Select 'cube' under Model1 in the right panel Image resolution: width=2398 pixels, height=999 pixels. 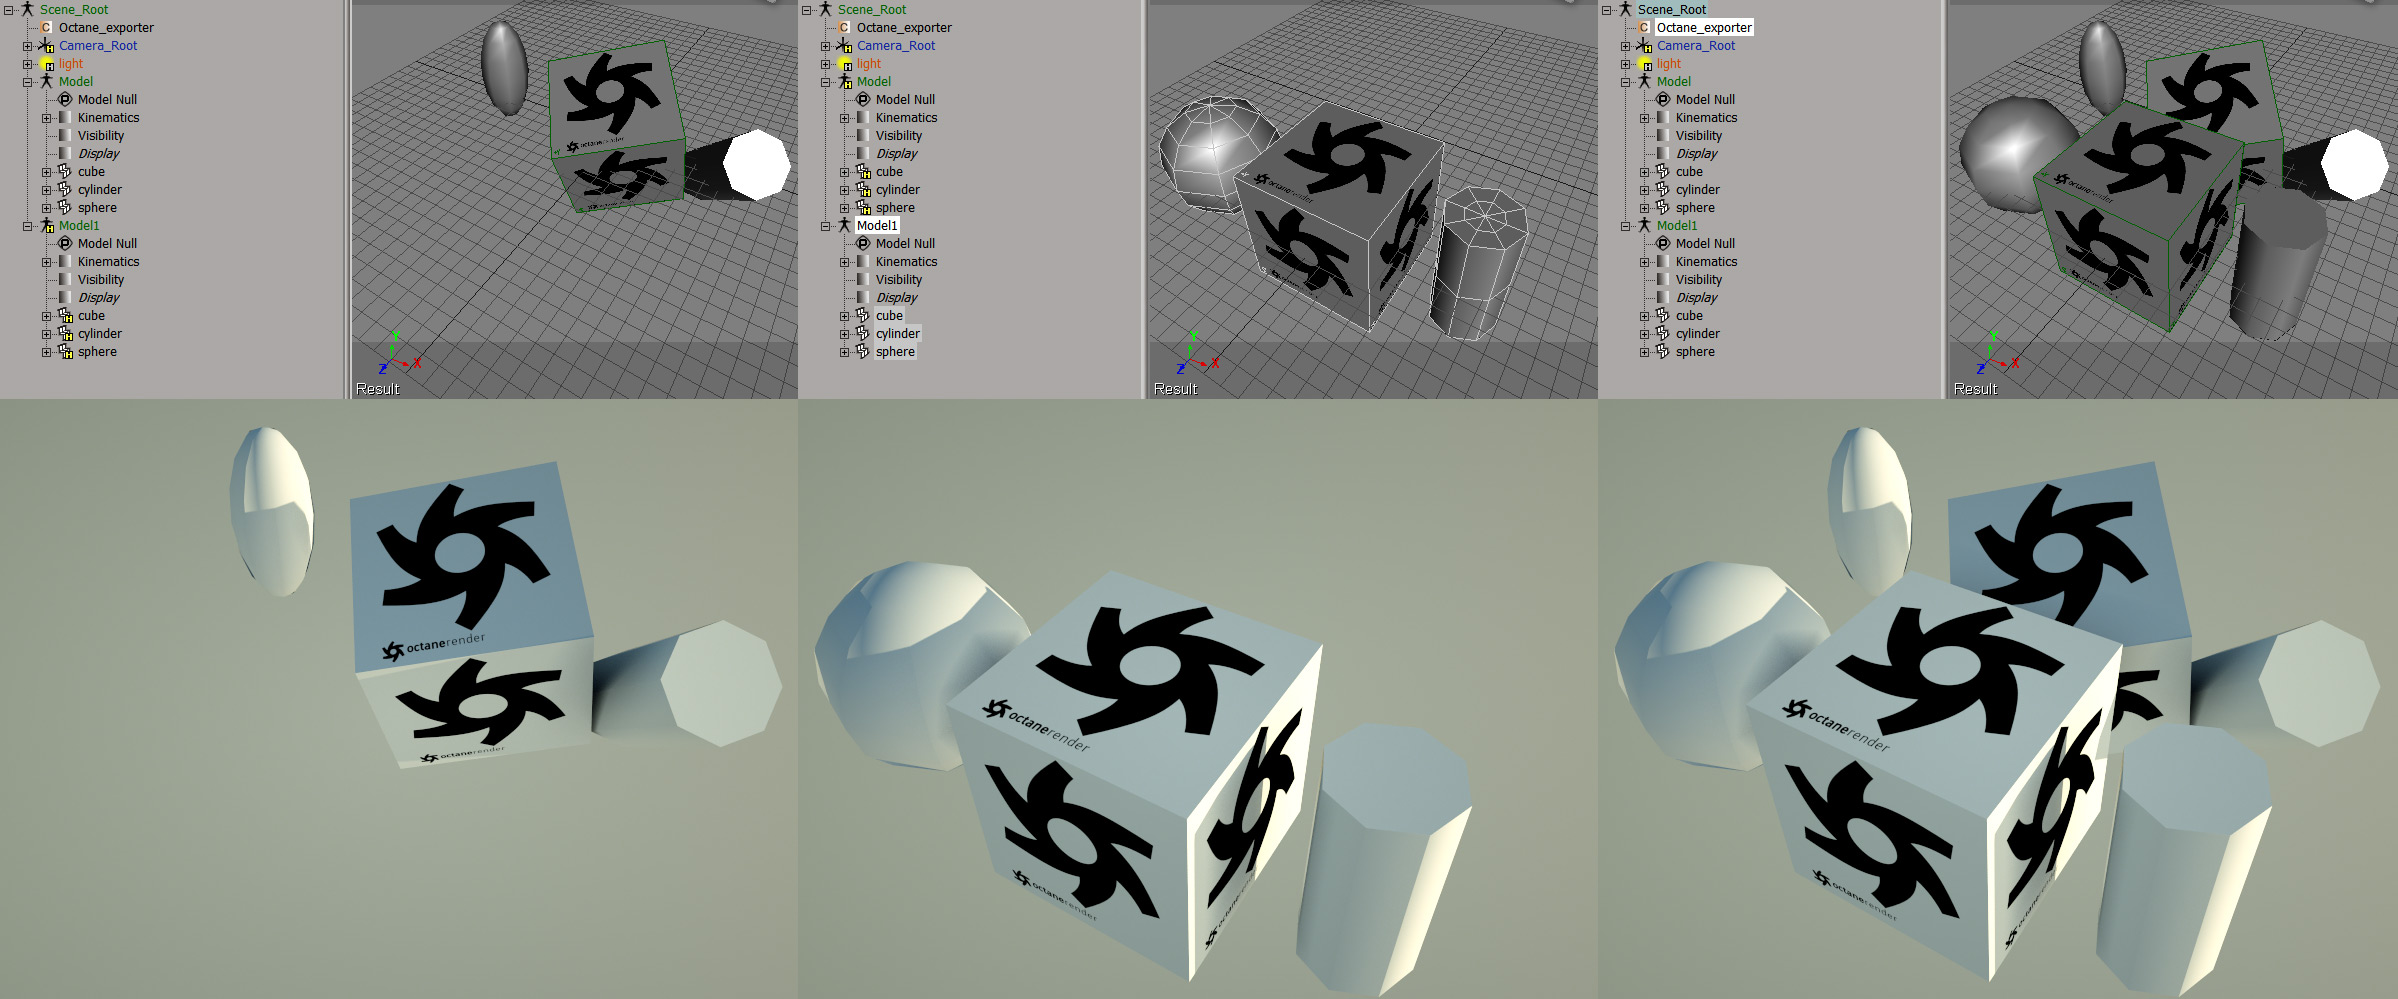click(x=1689, y=316)
